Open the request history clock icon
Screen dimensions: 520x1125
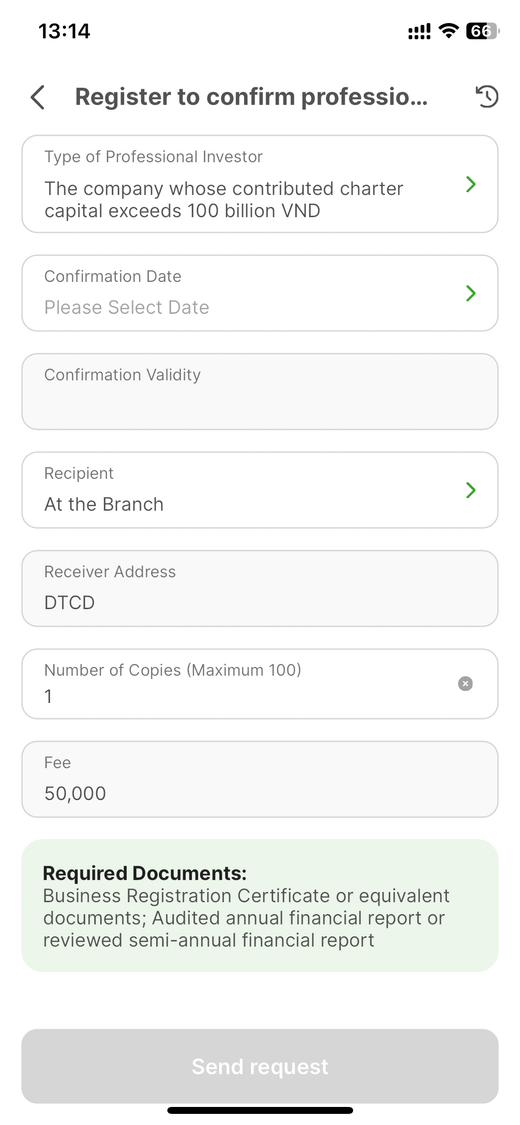487,96
